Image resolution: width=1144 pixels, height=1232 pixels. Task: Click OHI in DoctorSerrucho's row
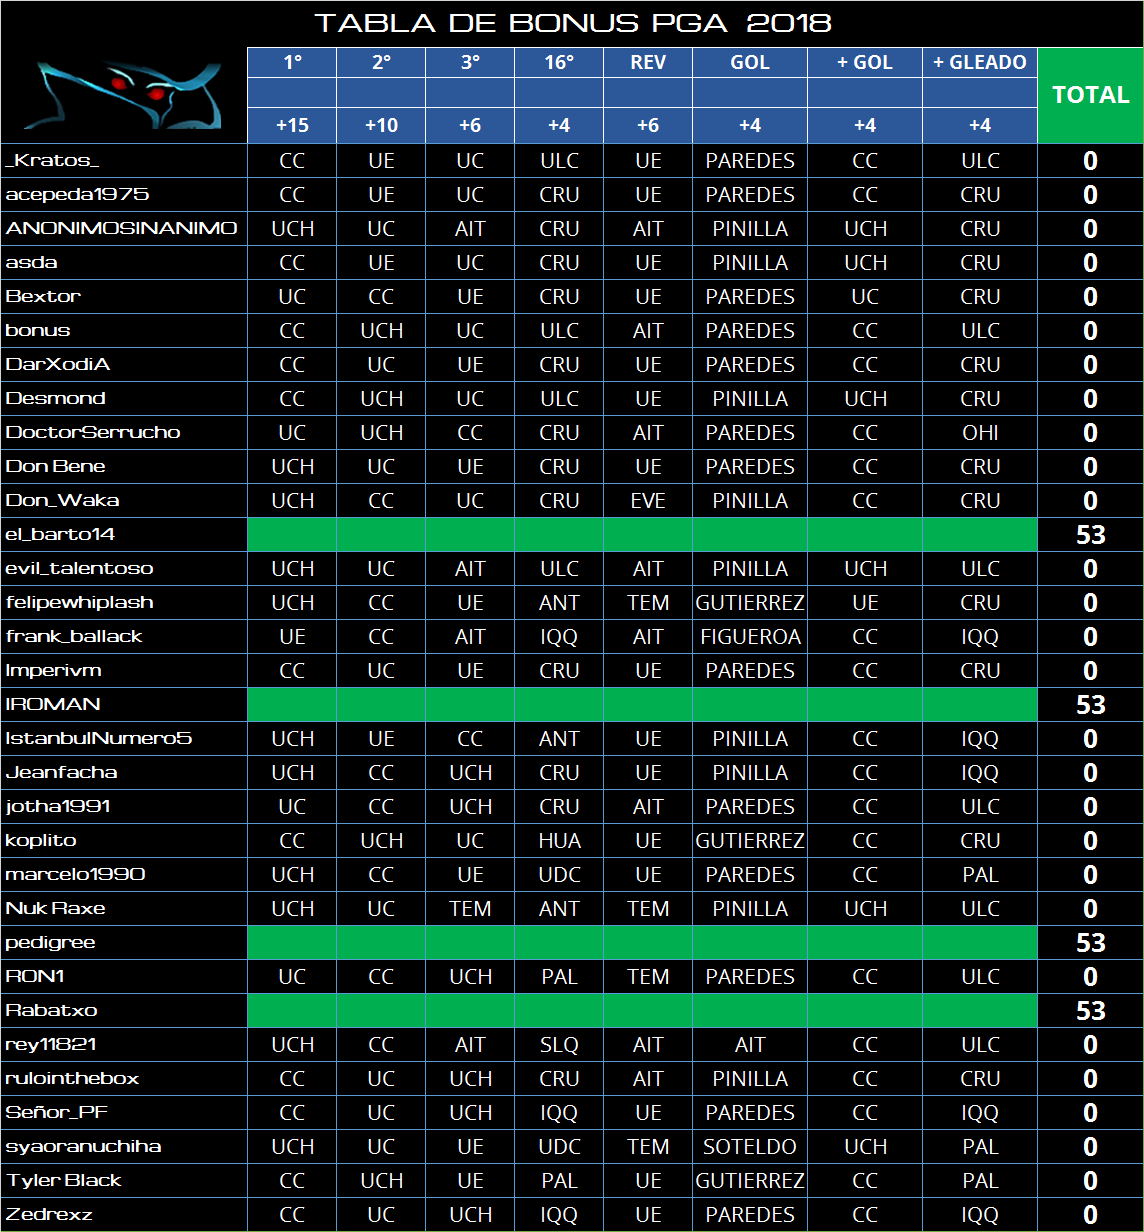click(x=980, y=432)
